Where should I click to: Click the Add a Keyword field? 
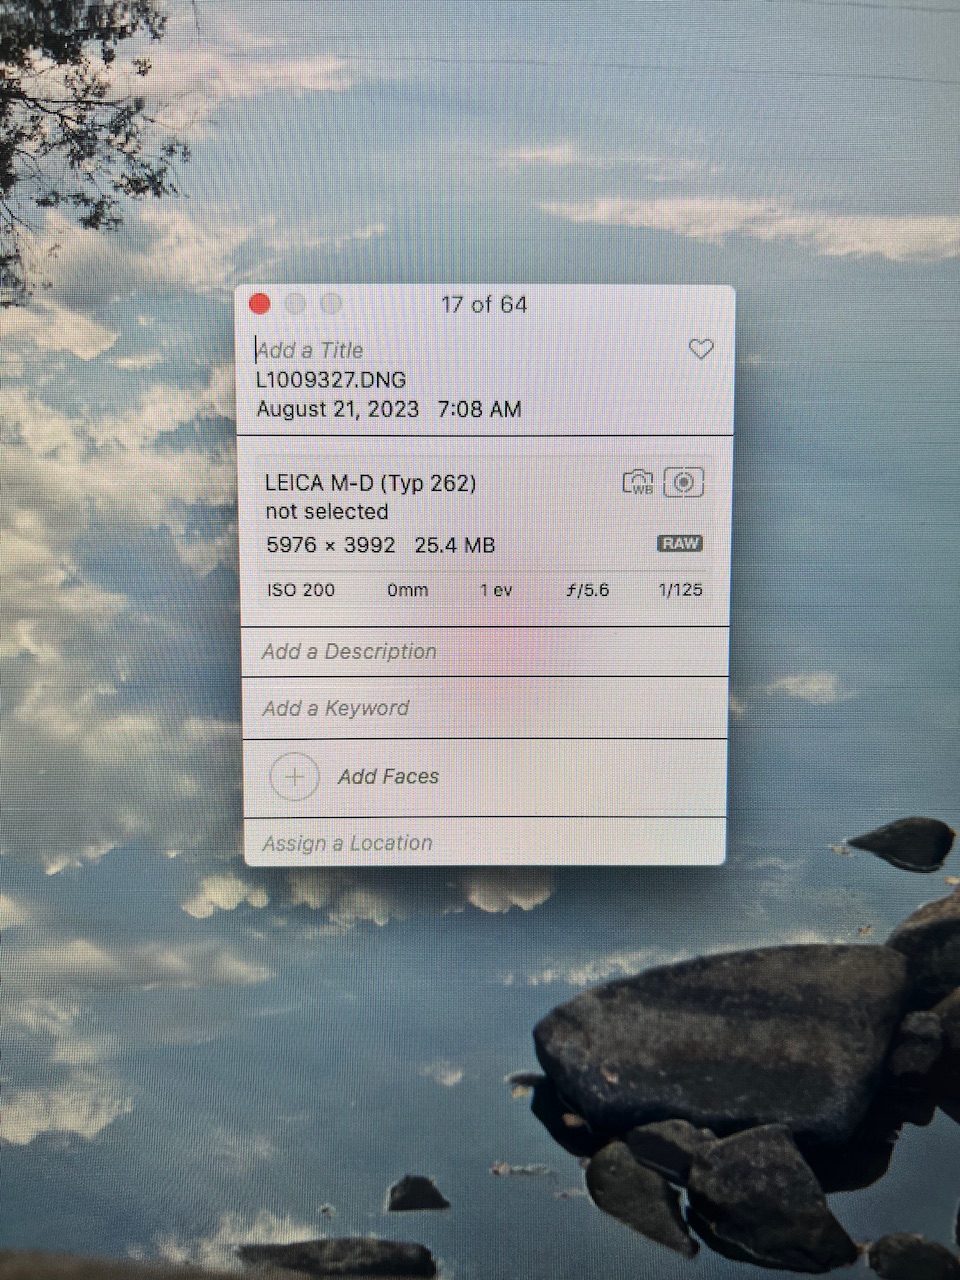[336, 708]
